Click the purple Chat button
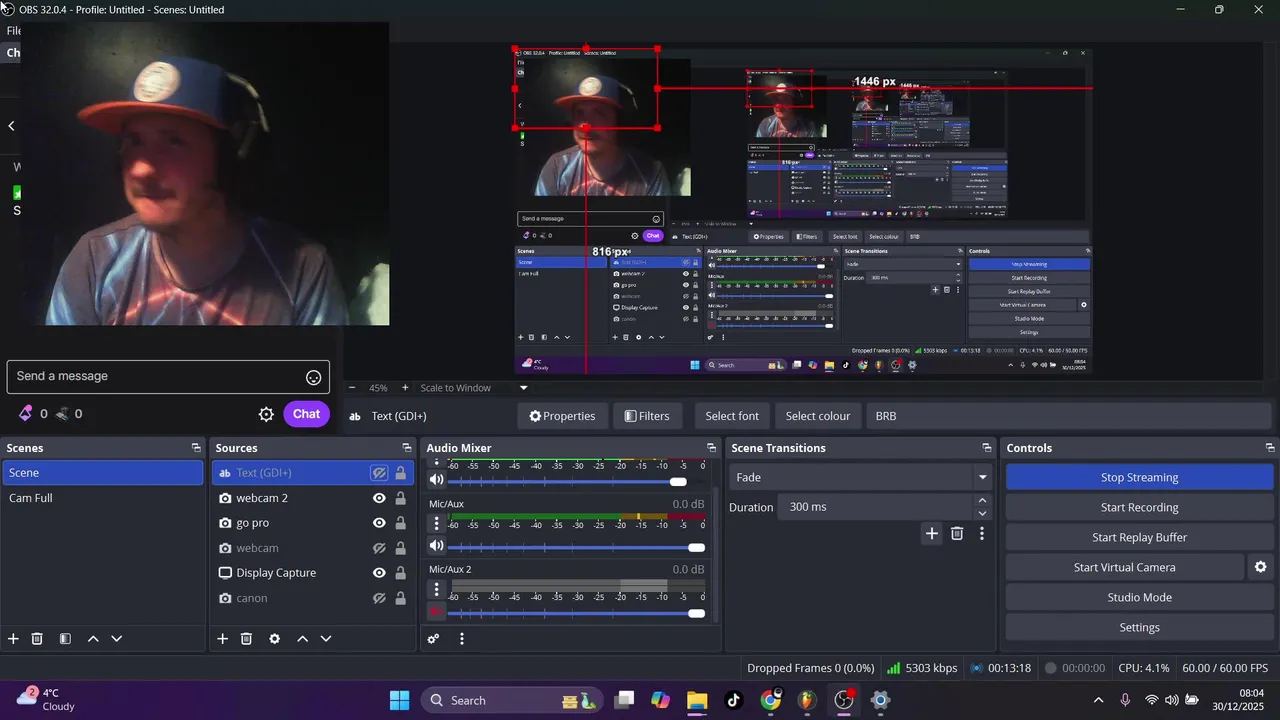The width and height of the screenshot is (1280, 720). coord(306,414)
